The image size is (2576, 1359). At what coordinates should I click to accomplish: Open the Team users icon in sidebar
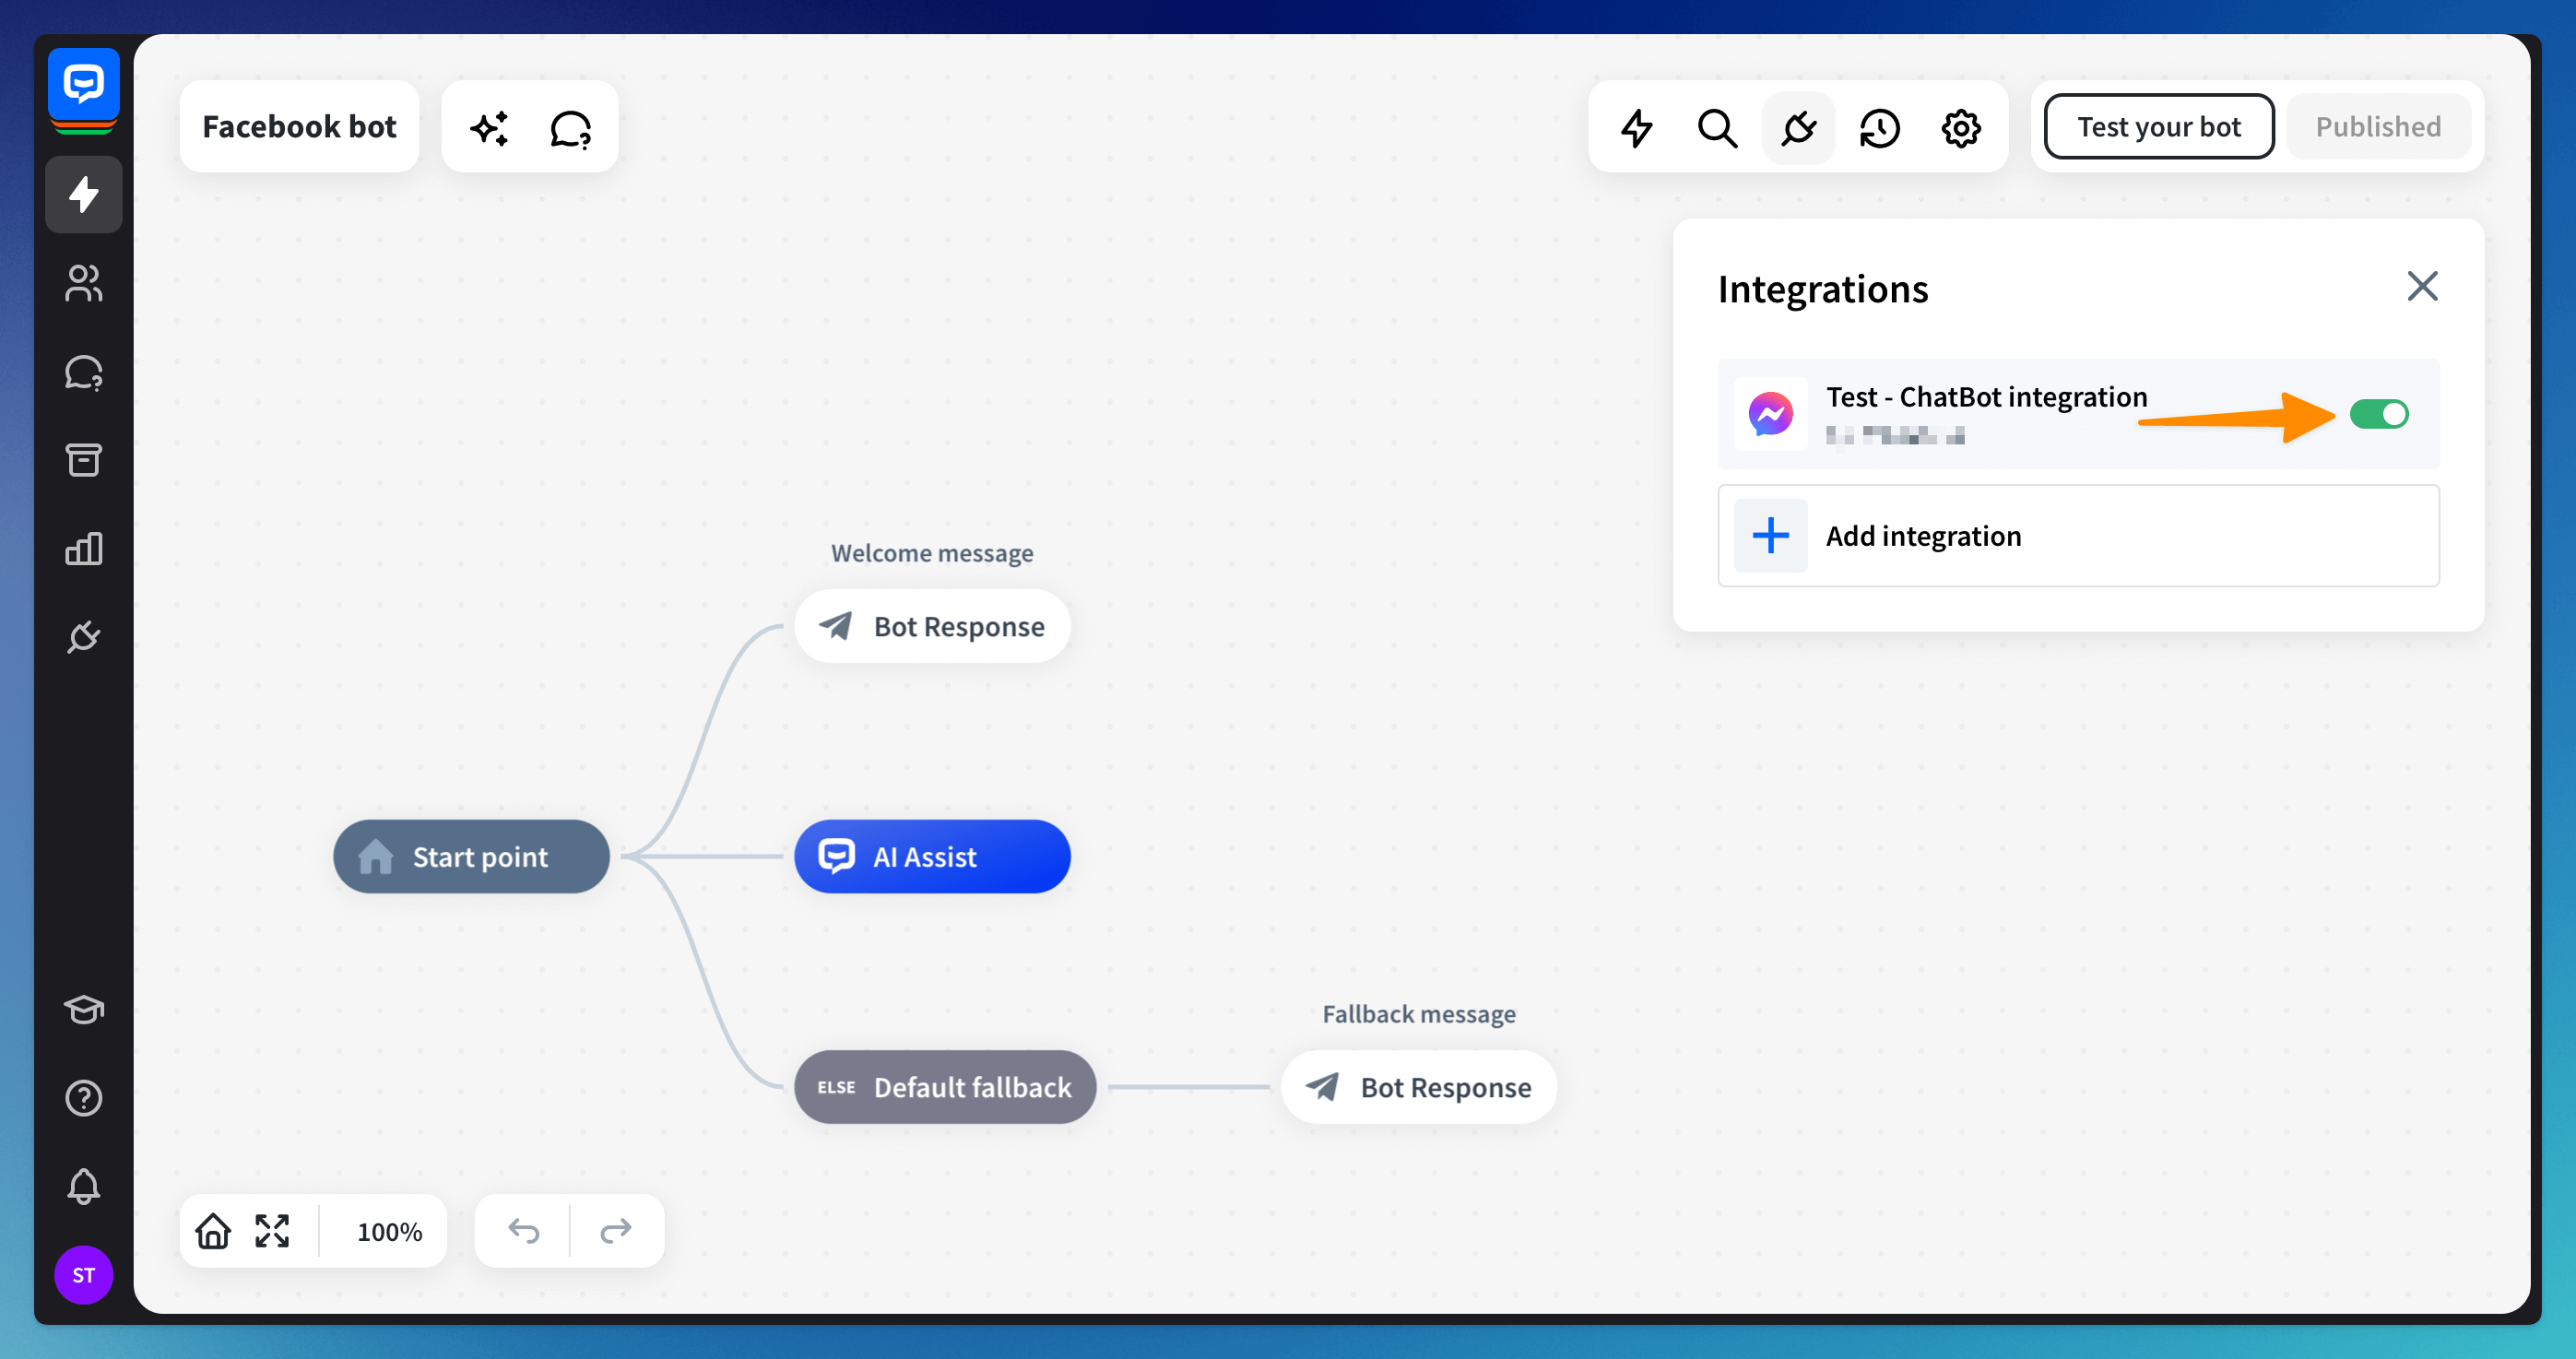tap(83, 283)
